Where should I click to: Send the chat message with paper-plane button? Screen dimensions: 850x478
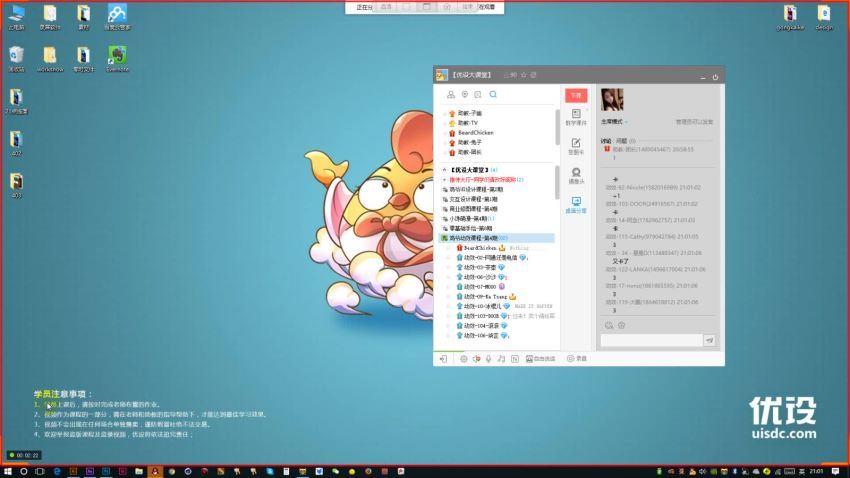coord(709,340)
